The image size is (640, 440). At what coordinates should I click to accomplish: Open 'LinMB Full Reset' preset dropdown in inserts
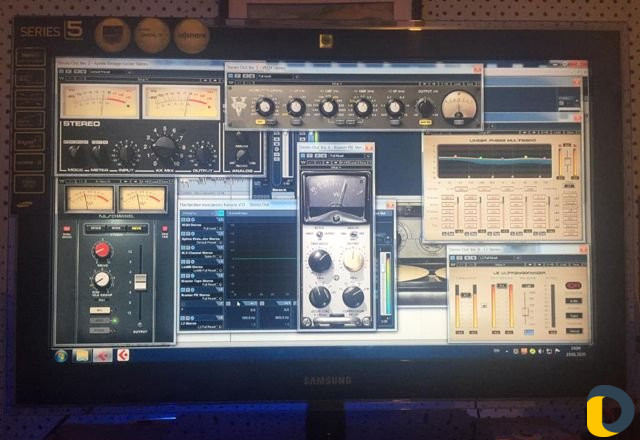point(208,271)
